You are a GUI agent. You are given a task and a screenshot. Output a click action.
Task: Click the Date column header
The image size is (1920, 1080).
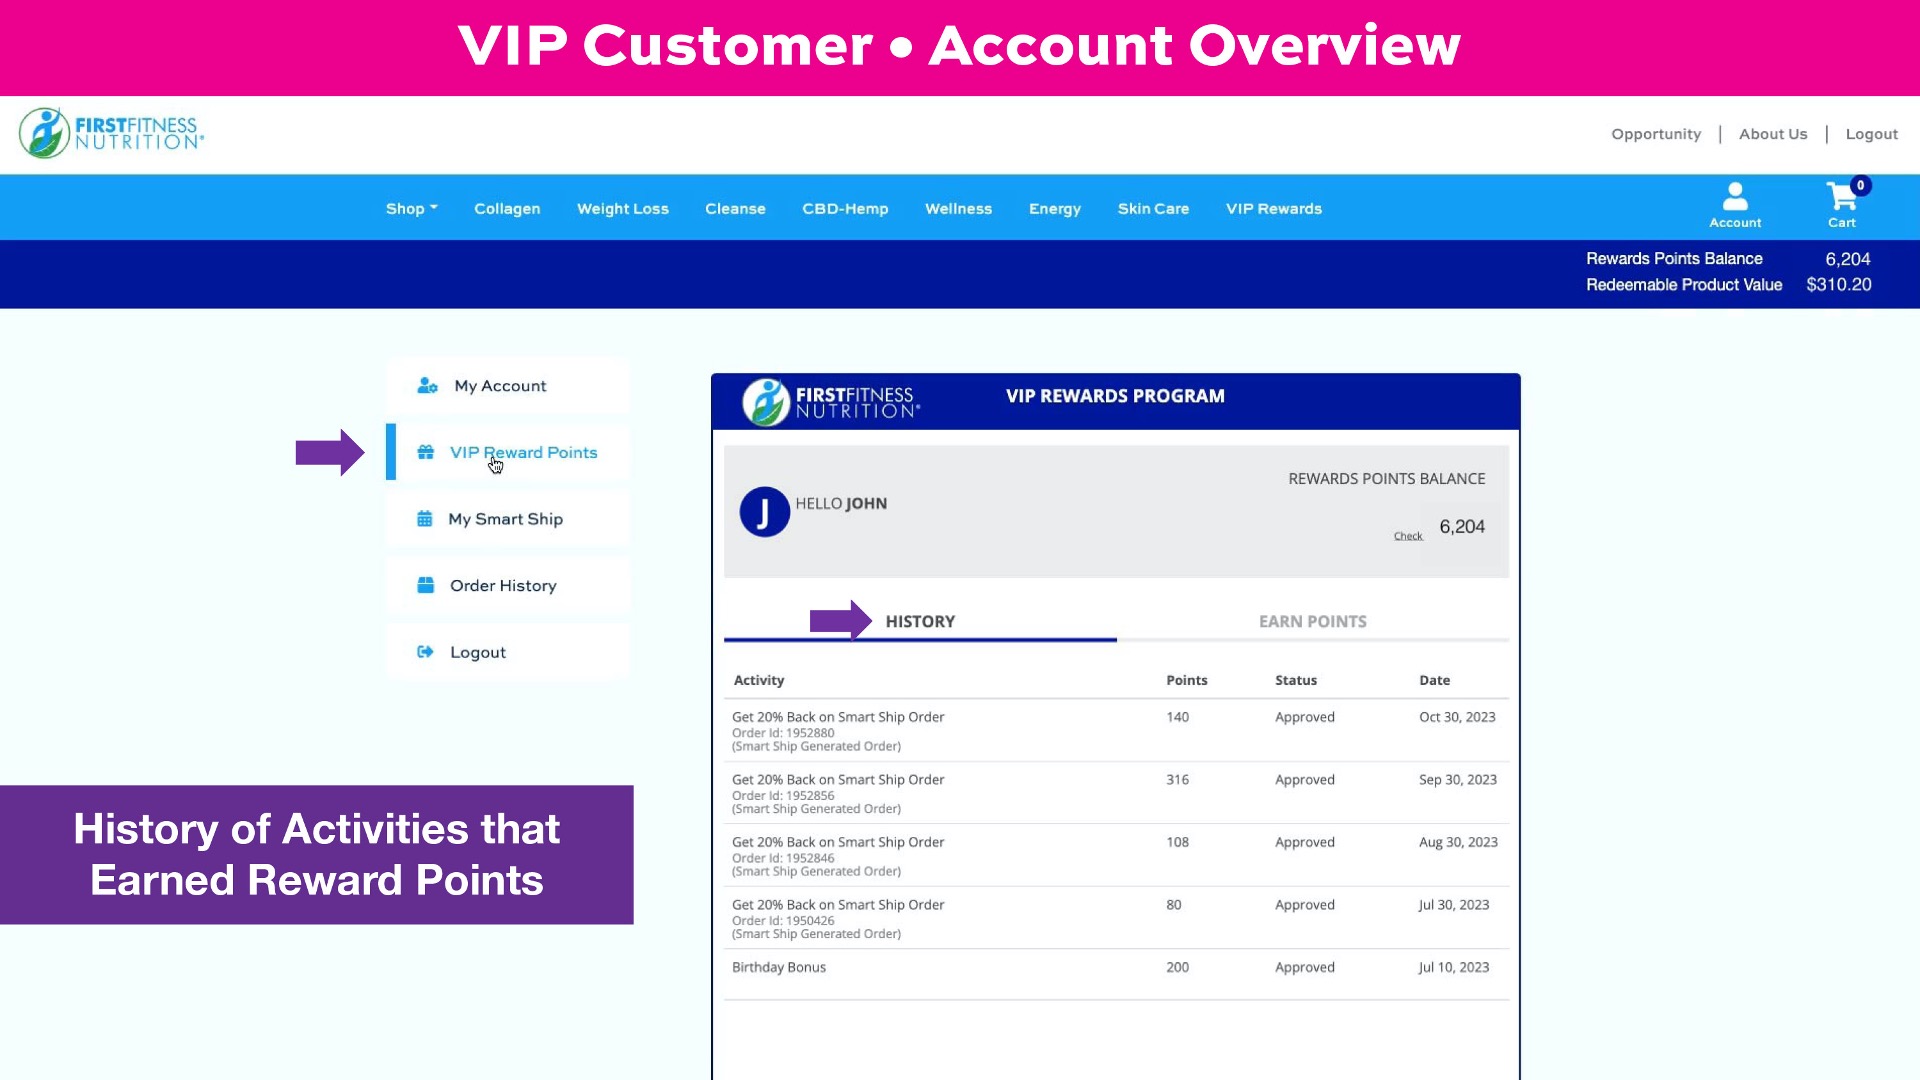coord(1435,680)
